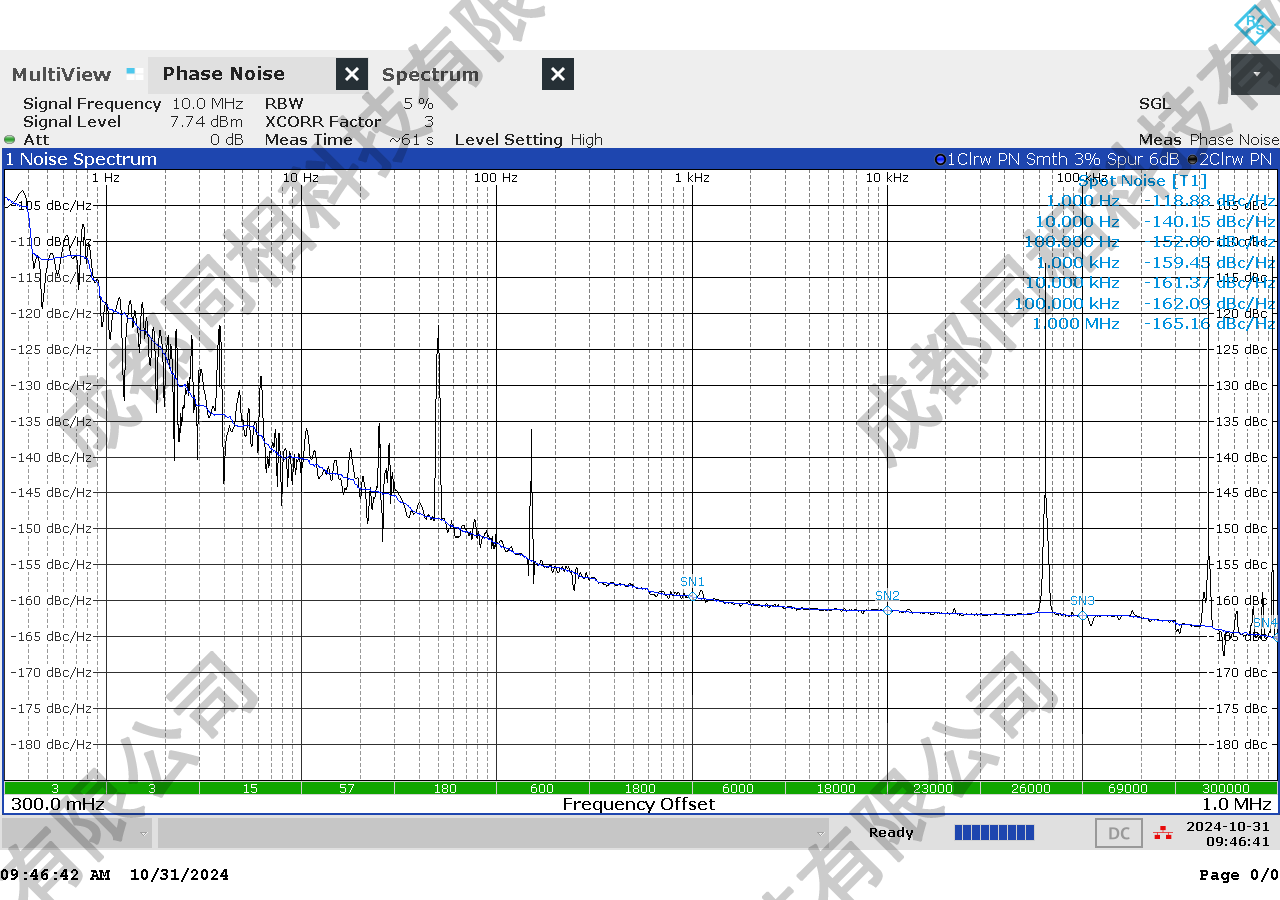Click the green Att status indicator
Image resolution: width=1280 pixels, height=900 pixels.
pos(10,140)
